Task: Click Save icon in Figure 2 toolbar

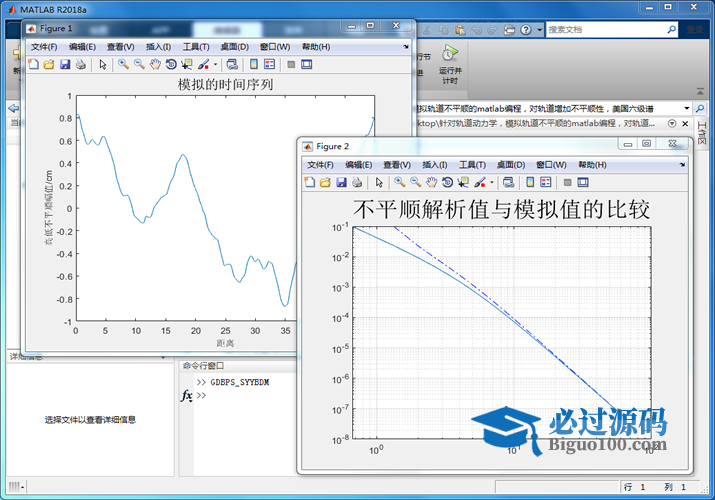Action: coord(342,182)
